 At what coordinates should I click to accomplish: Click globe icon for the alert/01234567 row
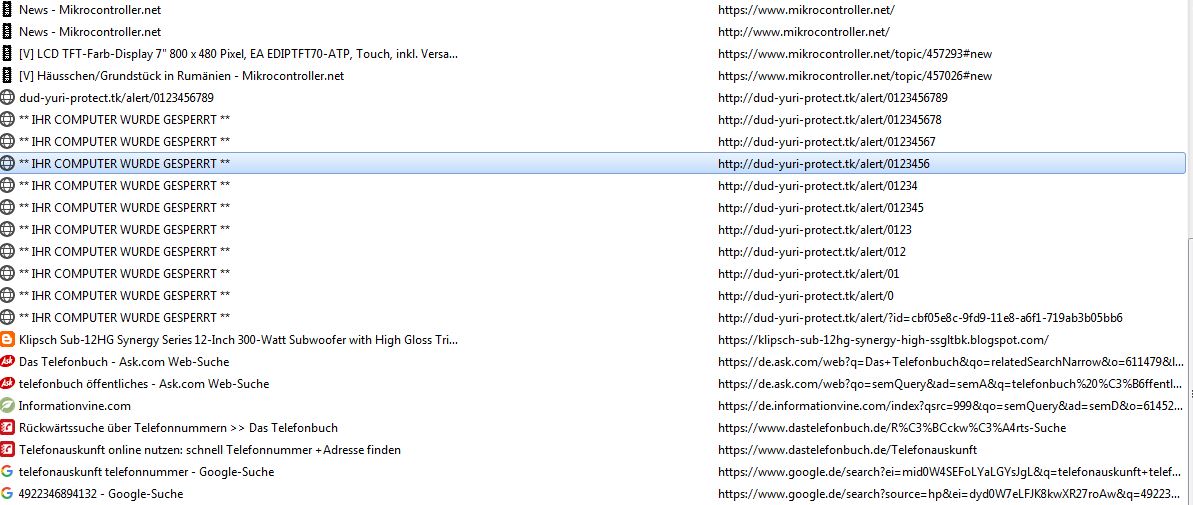click(x=8, y=141)
